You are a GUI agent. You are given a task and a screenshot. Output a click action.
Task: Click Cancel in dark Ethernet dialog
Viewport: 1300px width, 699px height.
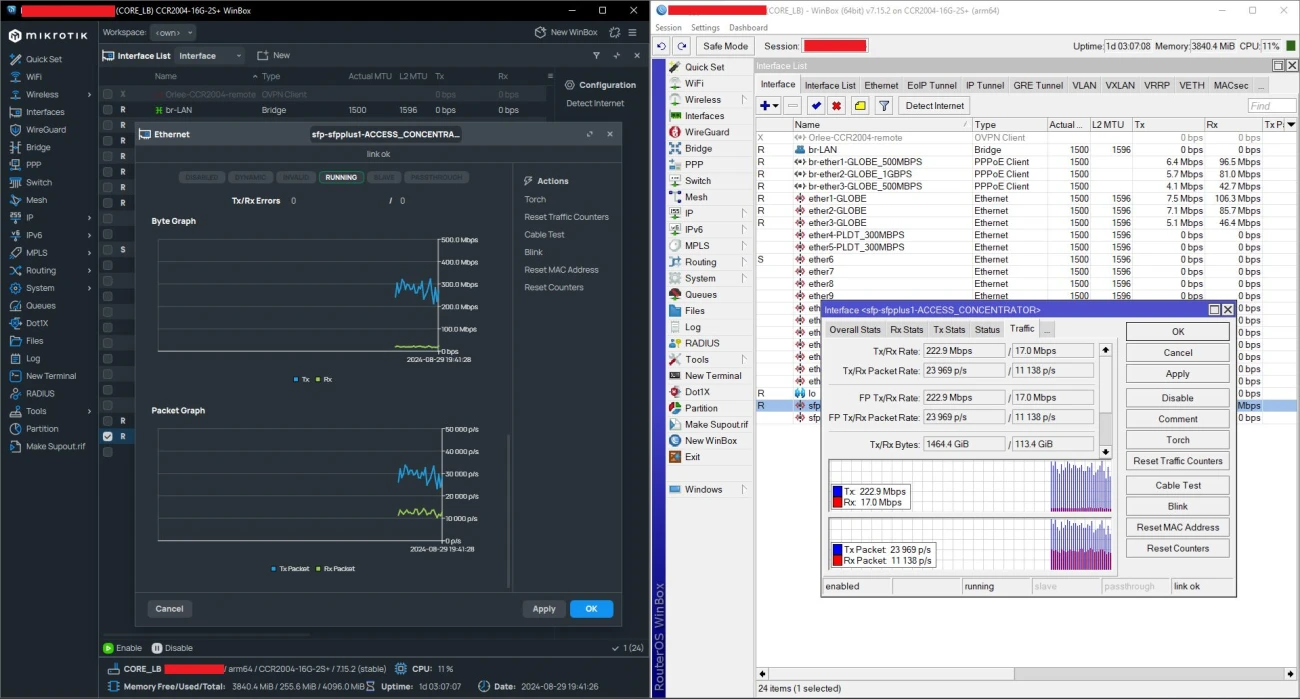pos(169,608)
